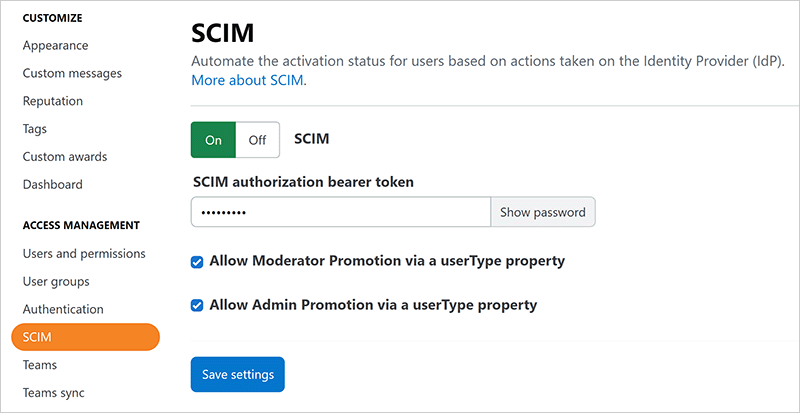Open the More about SCIM link
The image size is (800, 413).
pos(248,80)
